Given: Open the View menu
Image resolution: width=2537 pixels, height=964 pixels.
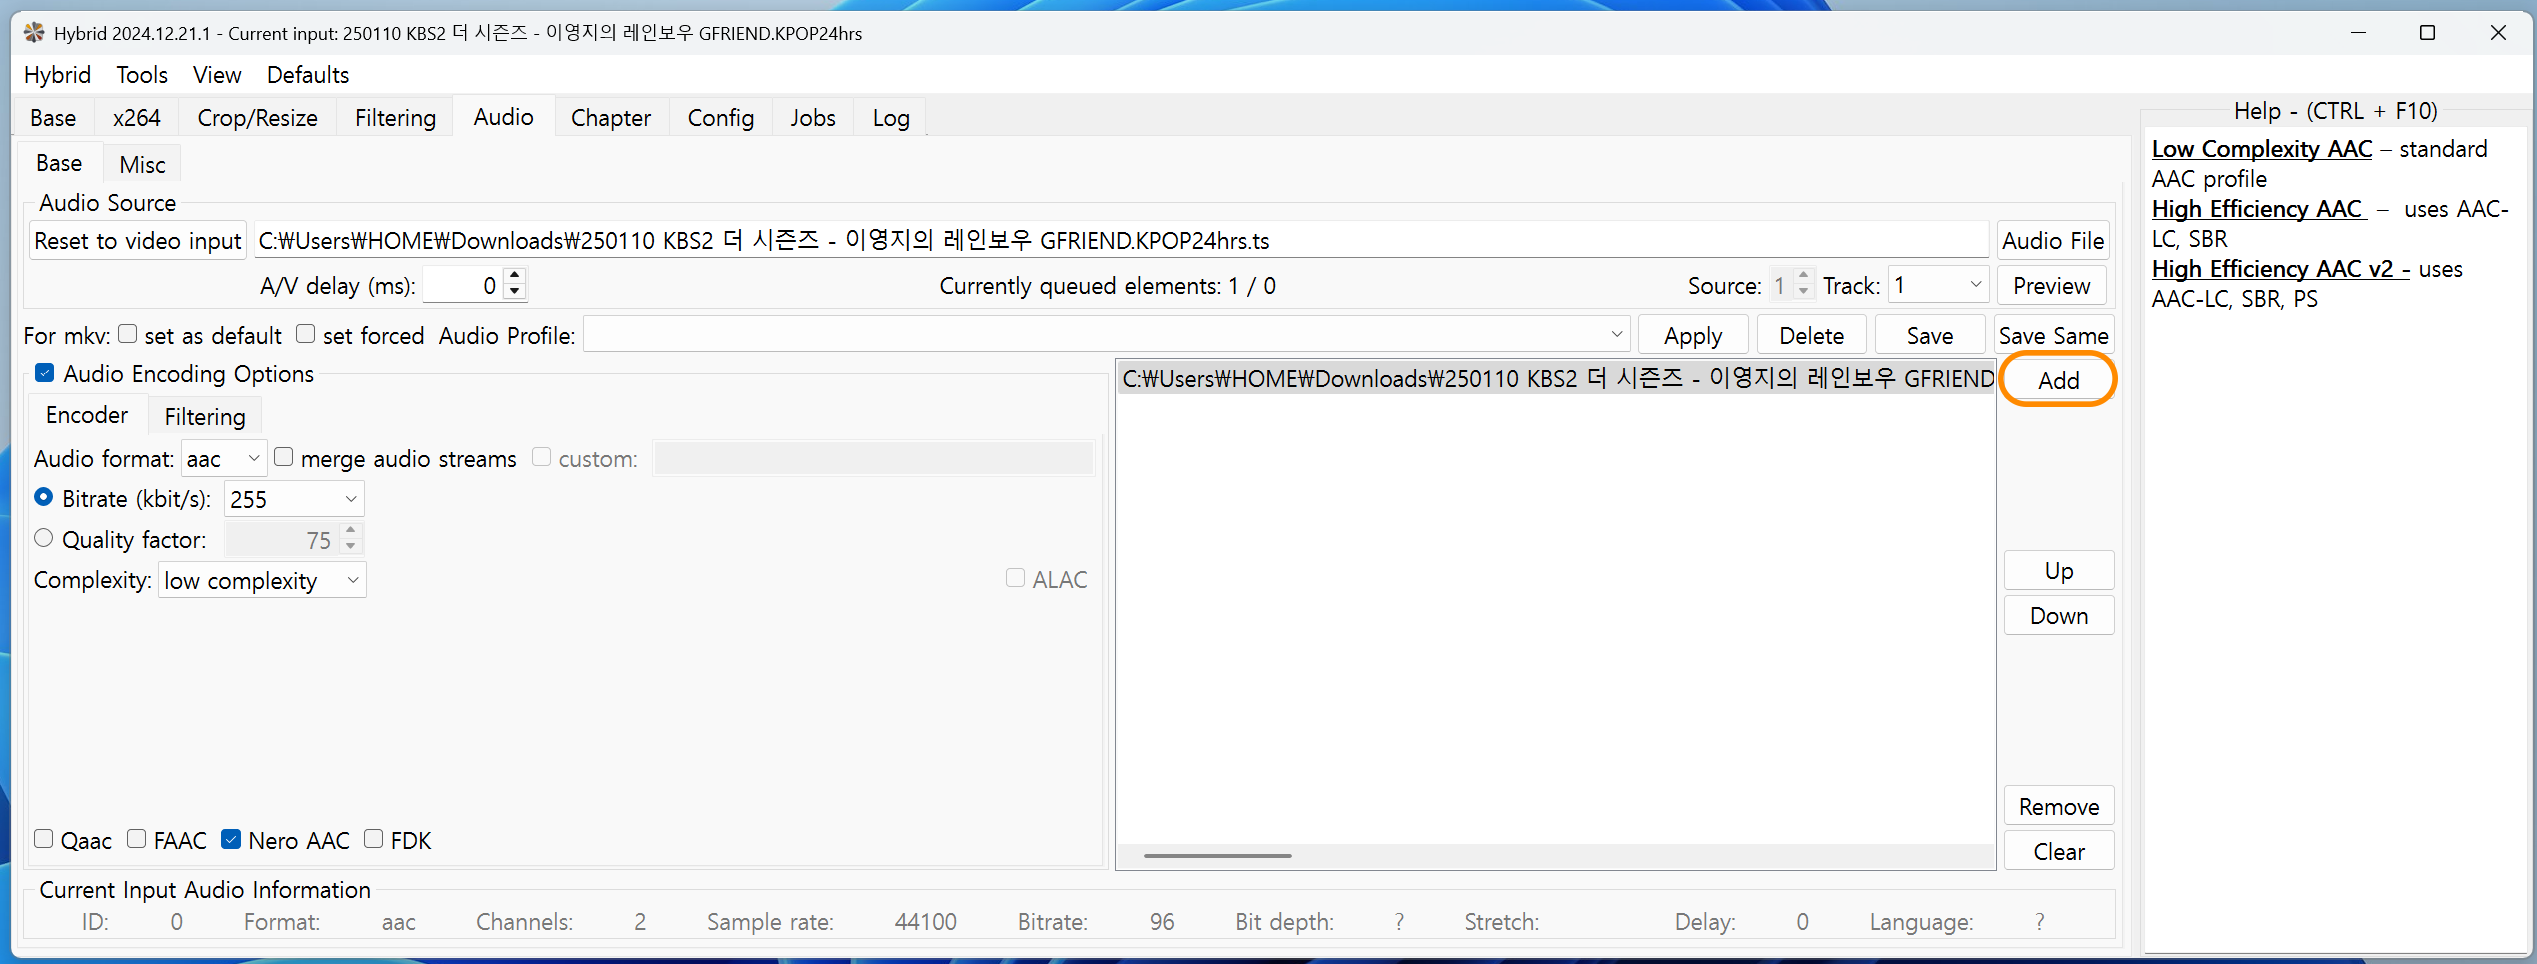Looking at the screenshot, I should tap(217, 75).
